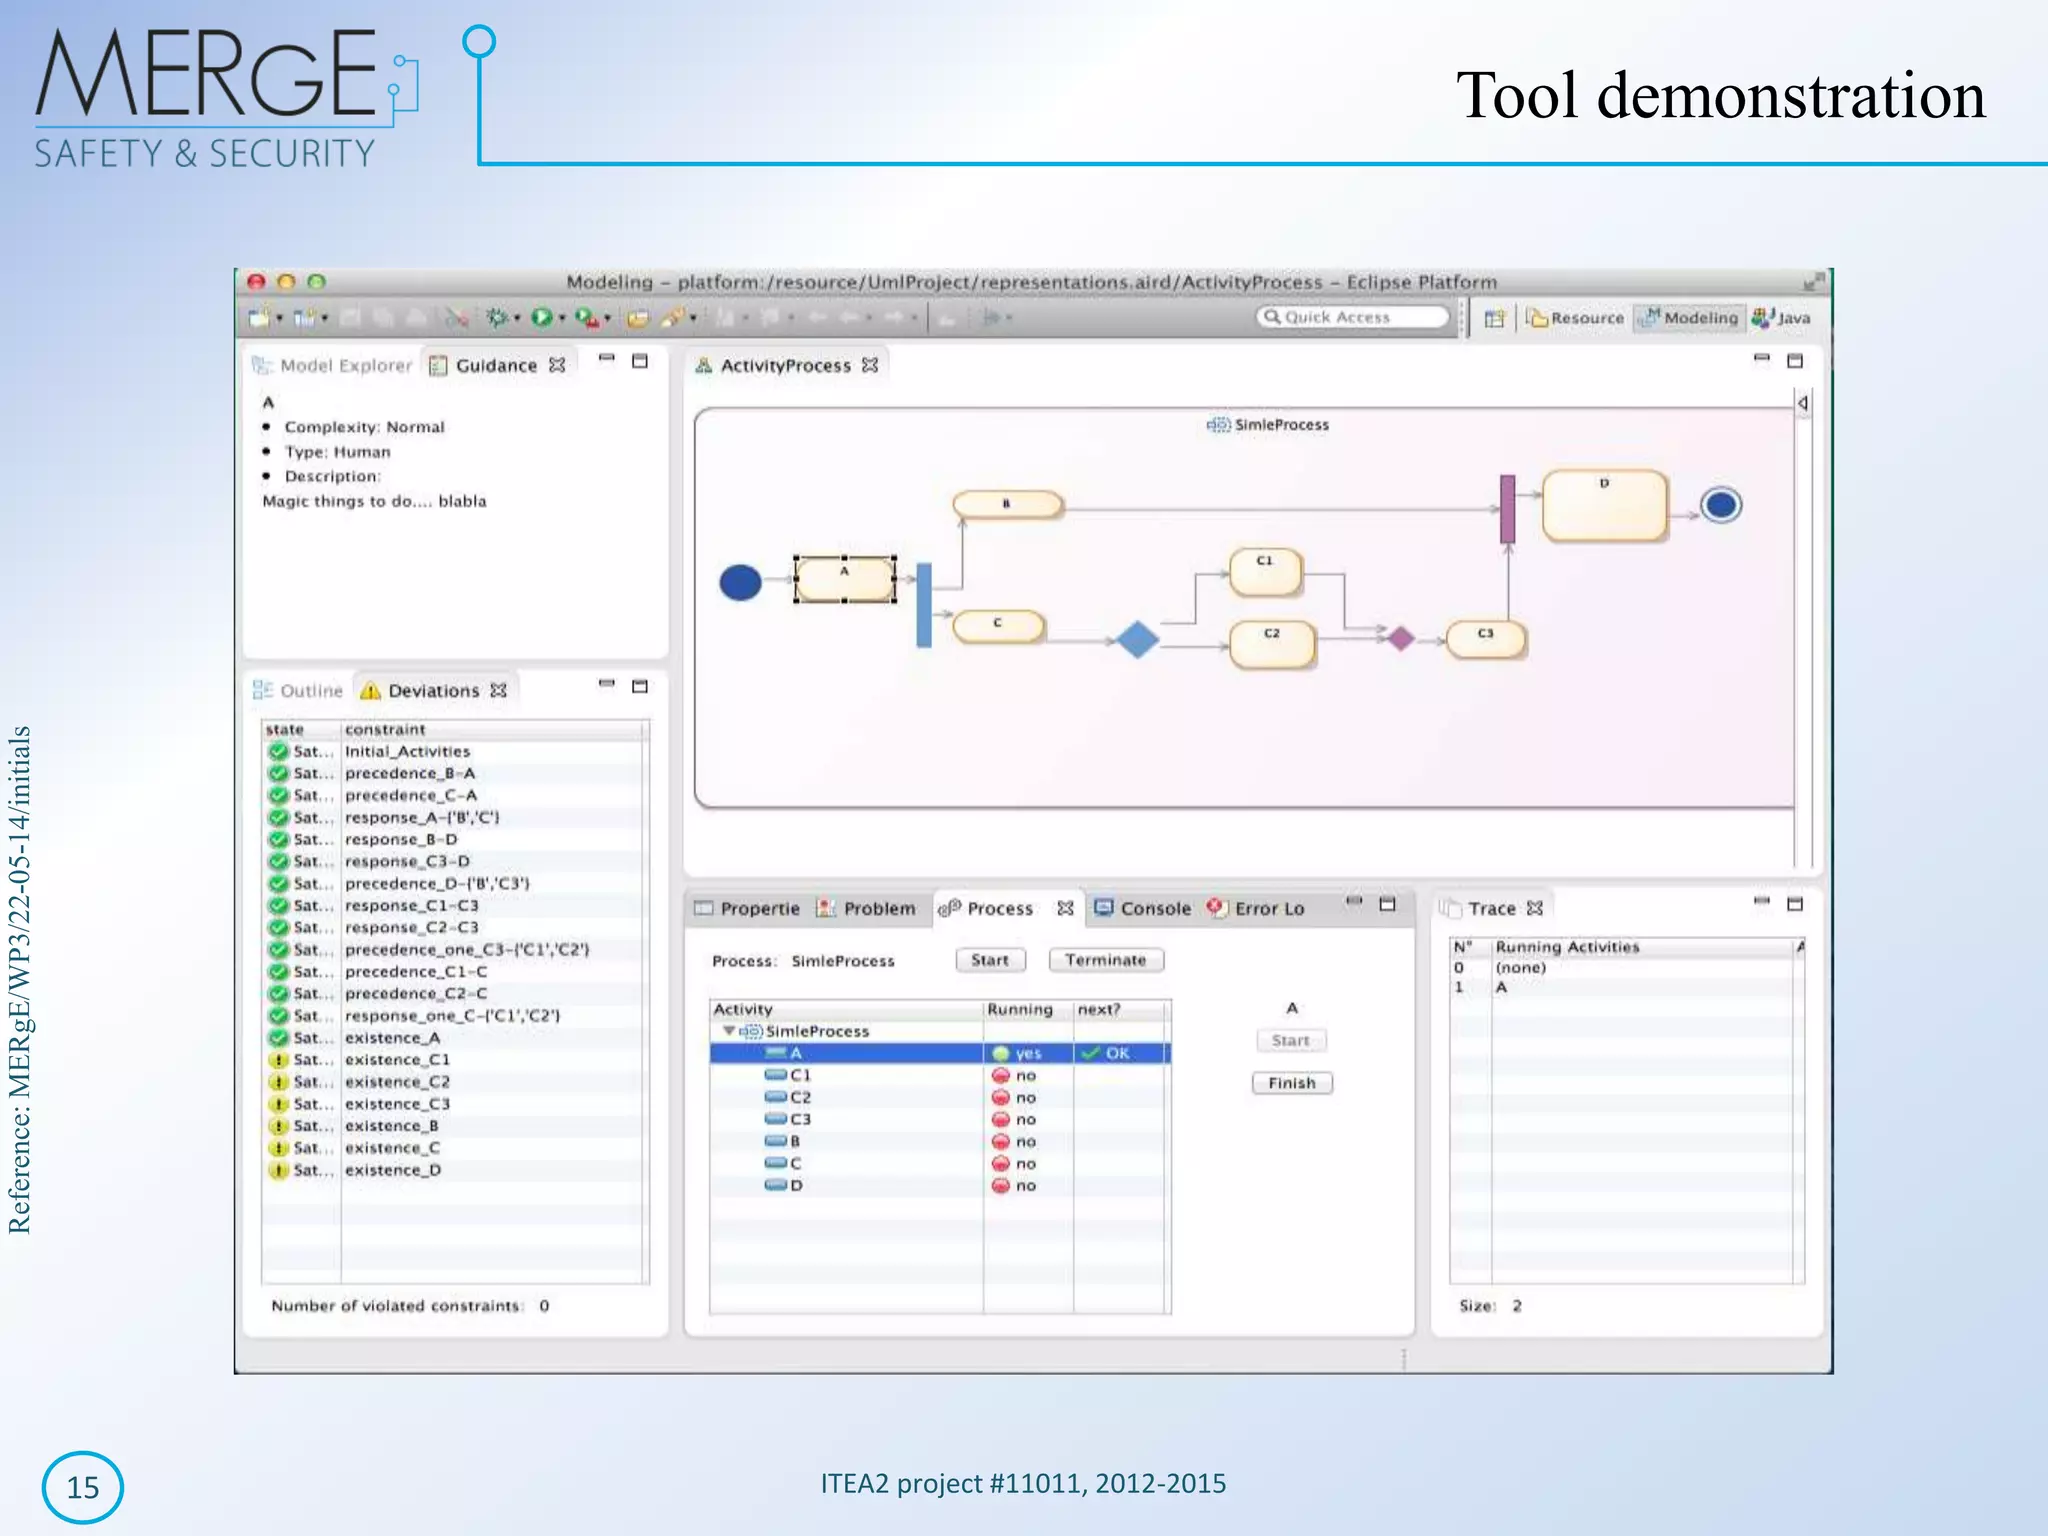The width and height of the screenshot is (2048, 1536).
Task: Select activity node B in the diagram
Action: [1007, 504]
